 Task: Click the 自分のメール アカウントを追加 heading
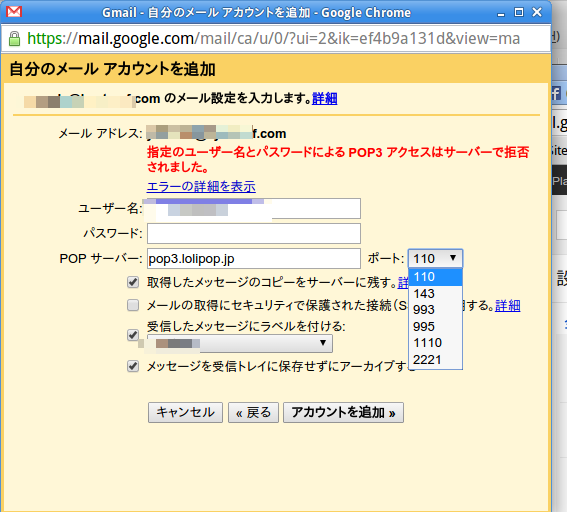pyautogui.click(x=112, y=69)
